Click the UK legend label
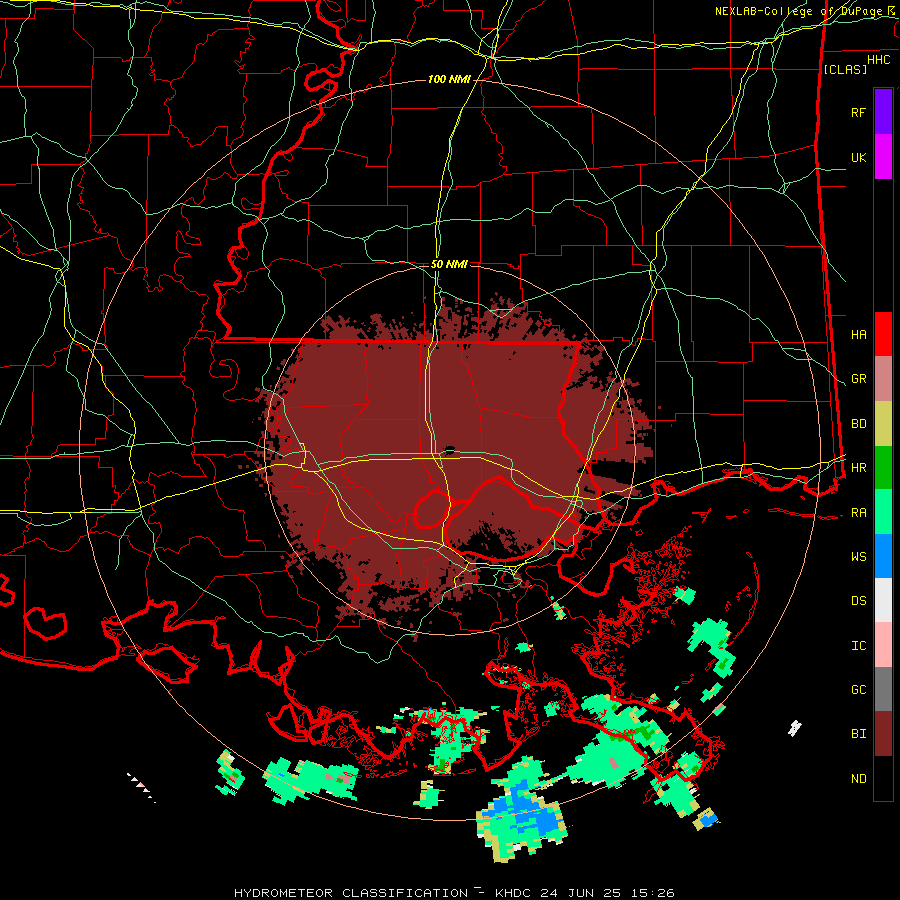This screenshot has width=900, height=900. [x=858, y=157]
